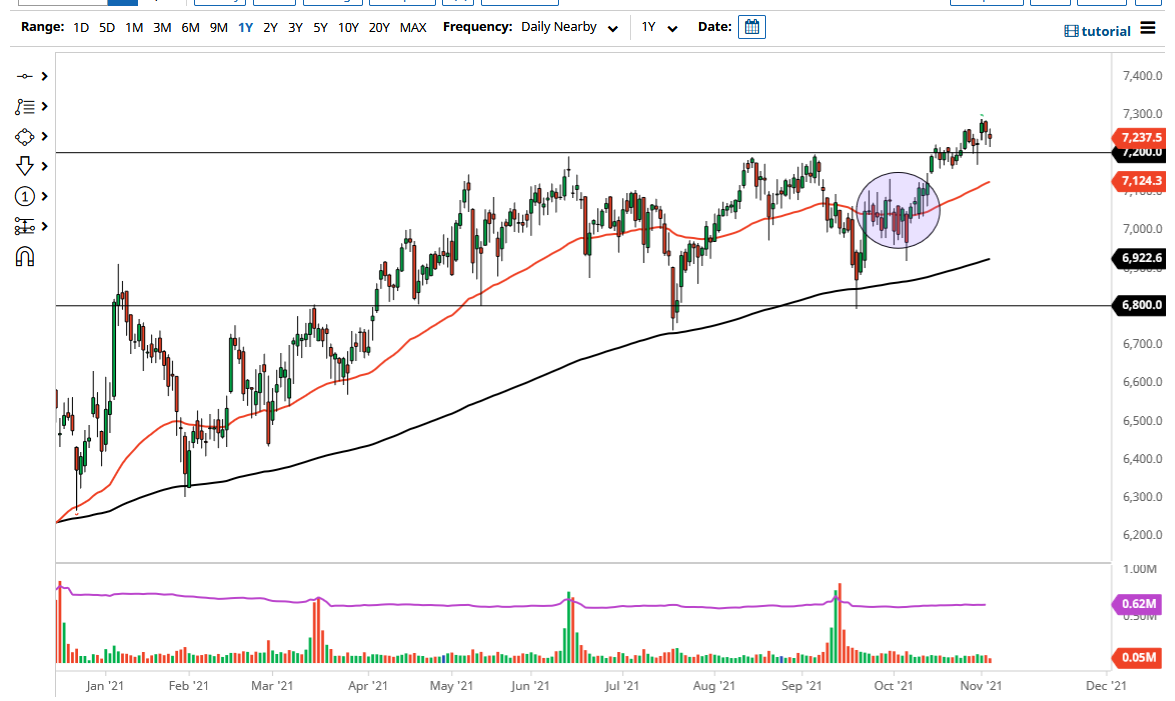Screen dimensions: 1175x701
Task: Choose the numbered point annotation tool
Action: tap(25, 196)
